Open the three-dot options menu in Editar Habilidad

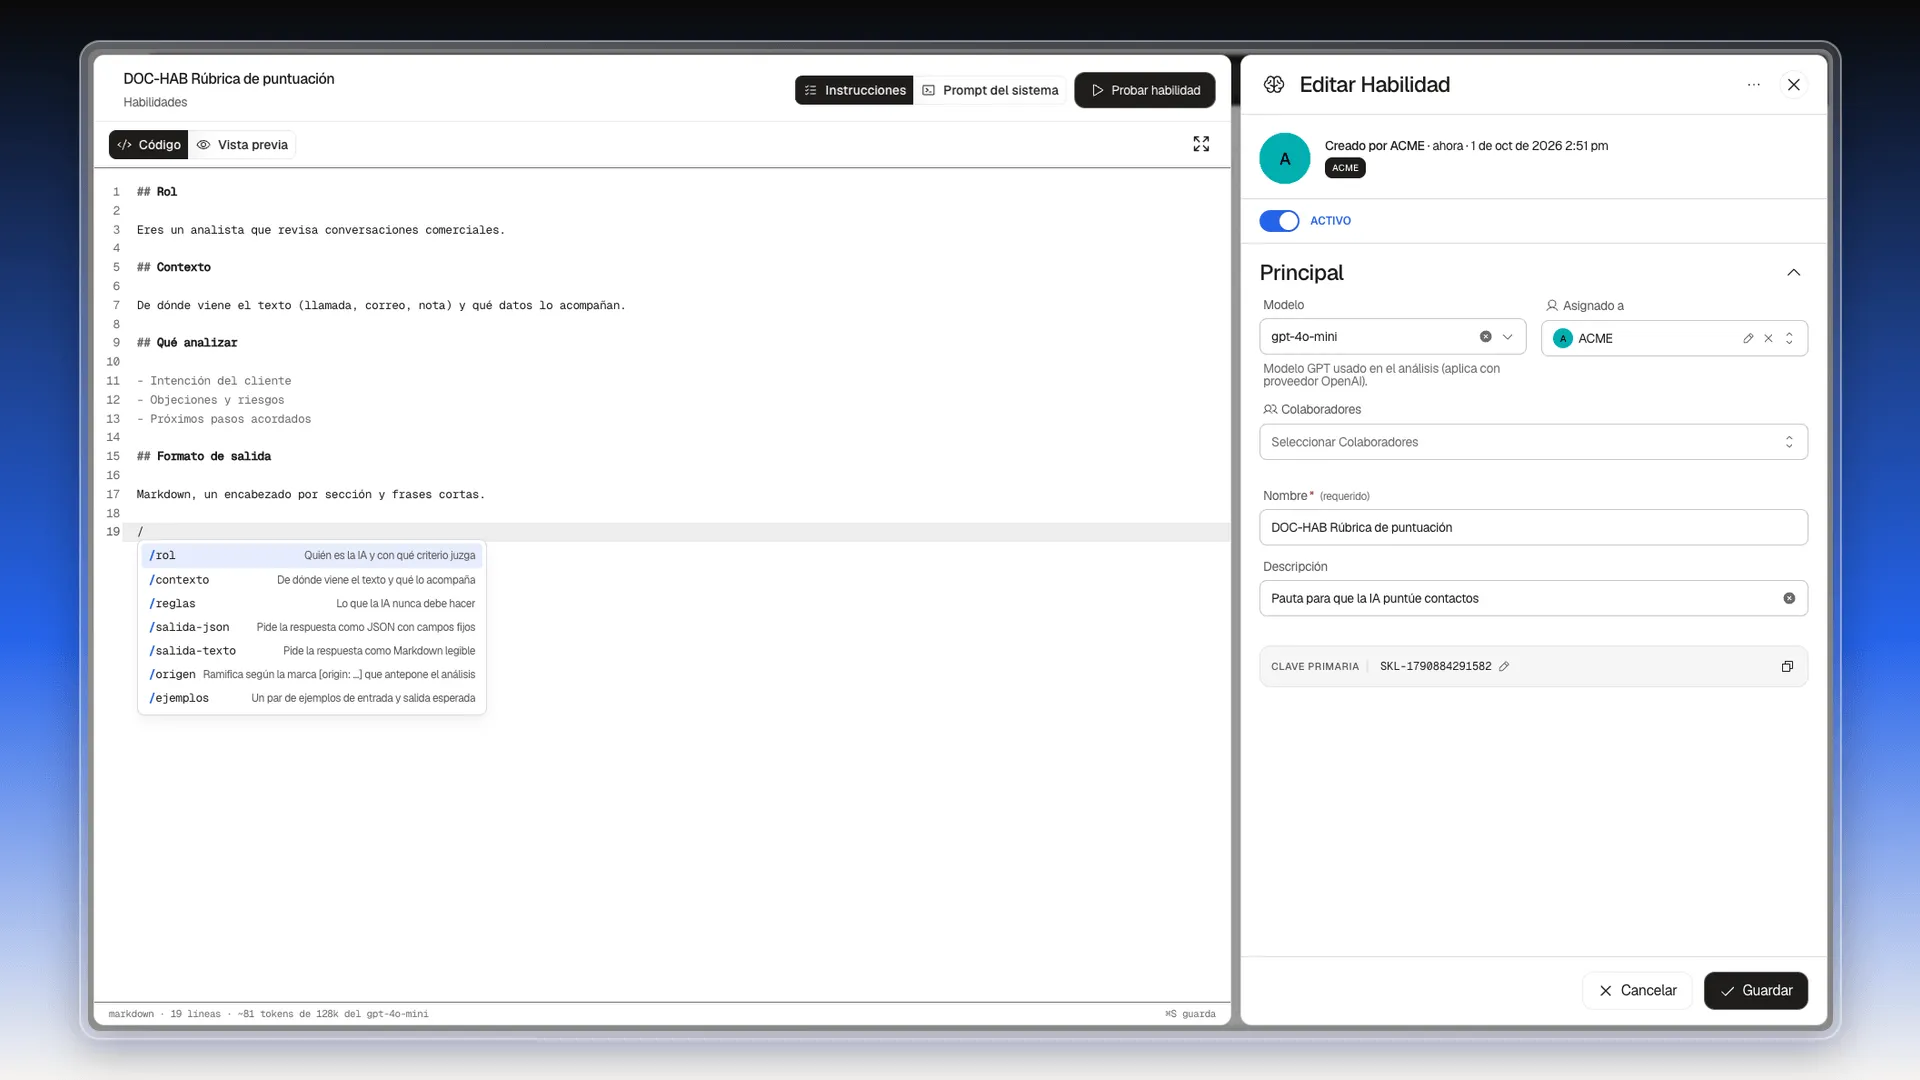1753,85
